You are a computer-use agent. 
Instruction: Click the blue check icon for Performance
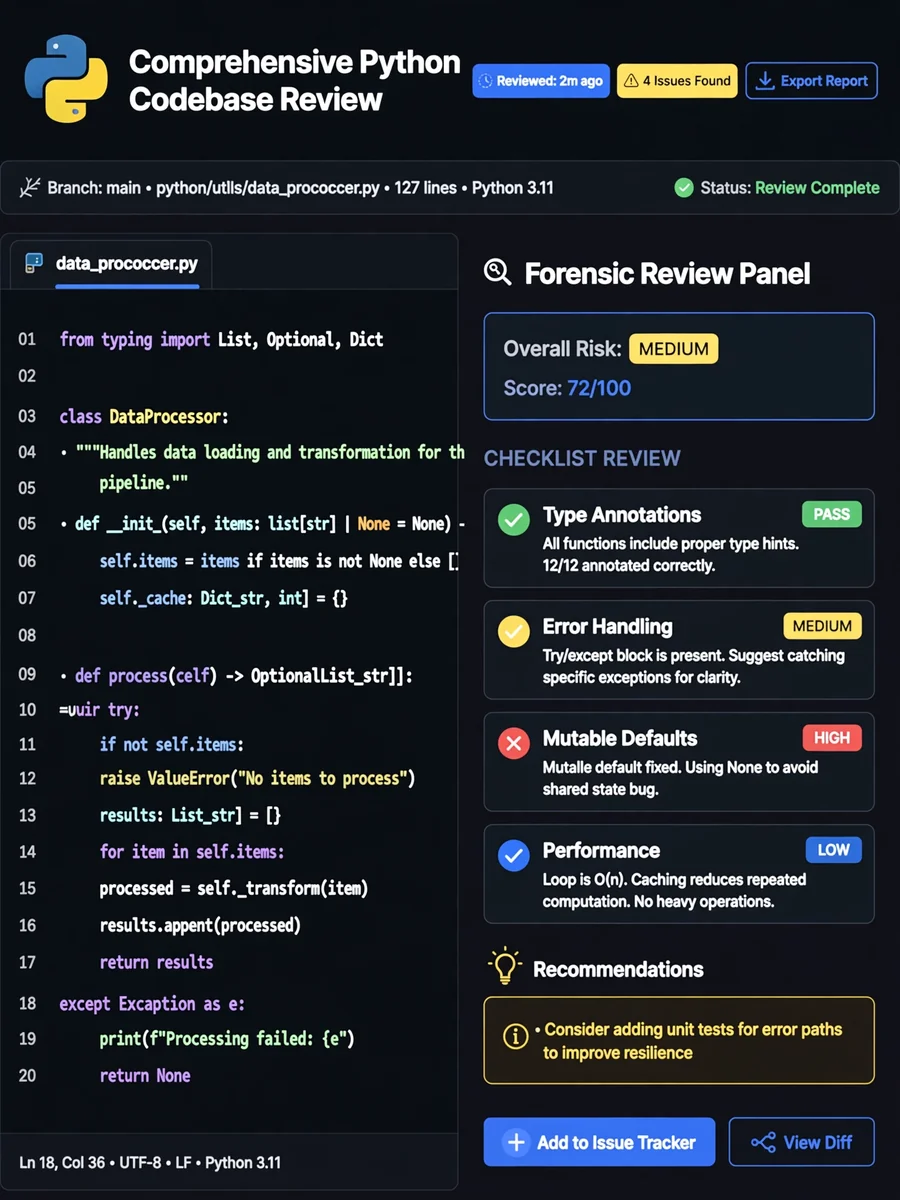[x=514, y=855]
